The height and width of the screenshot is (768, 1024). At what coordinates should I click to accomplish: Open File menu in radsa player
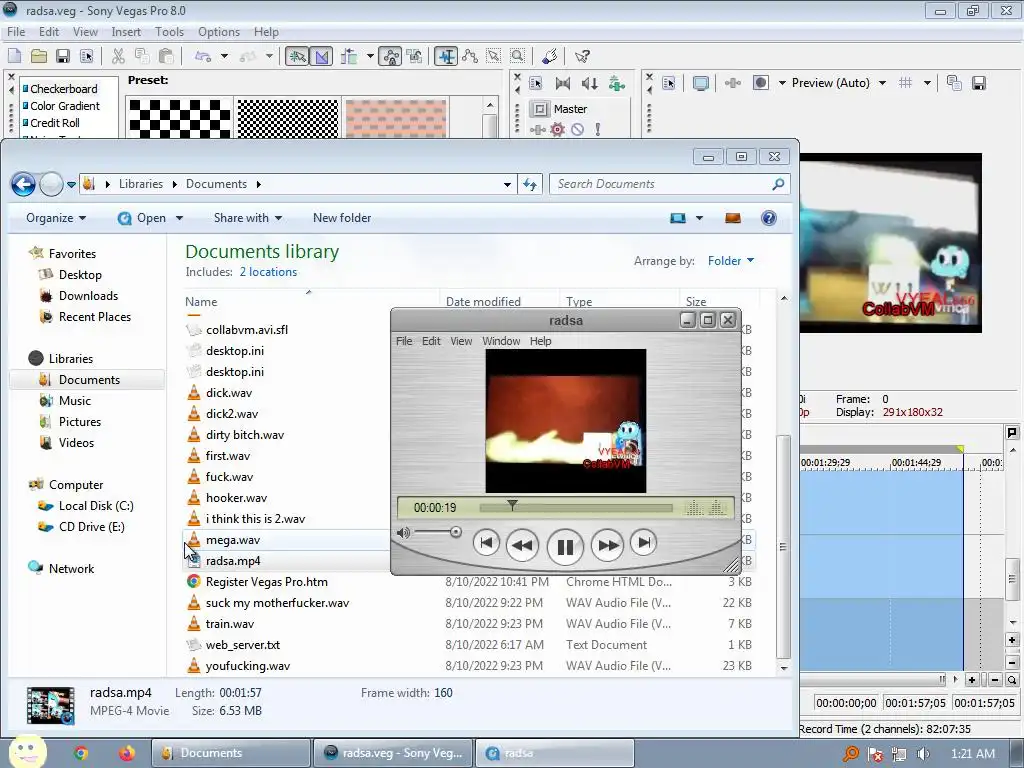pyautogui.click(x=404, y=341)
